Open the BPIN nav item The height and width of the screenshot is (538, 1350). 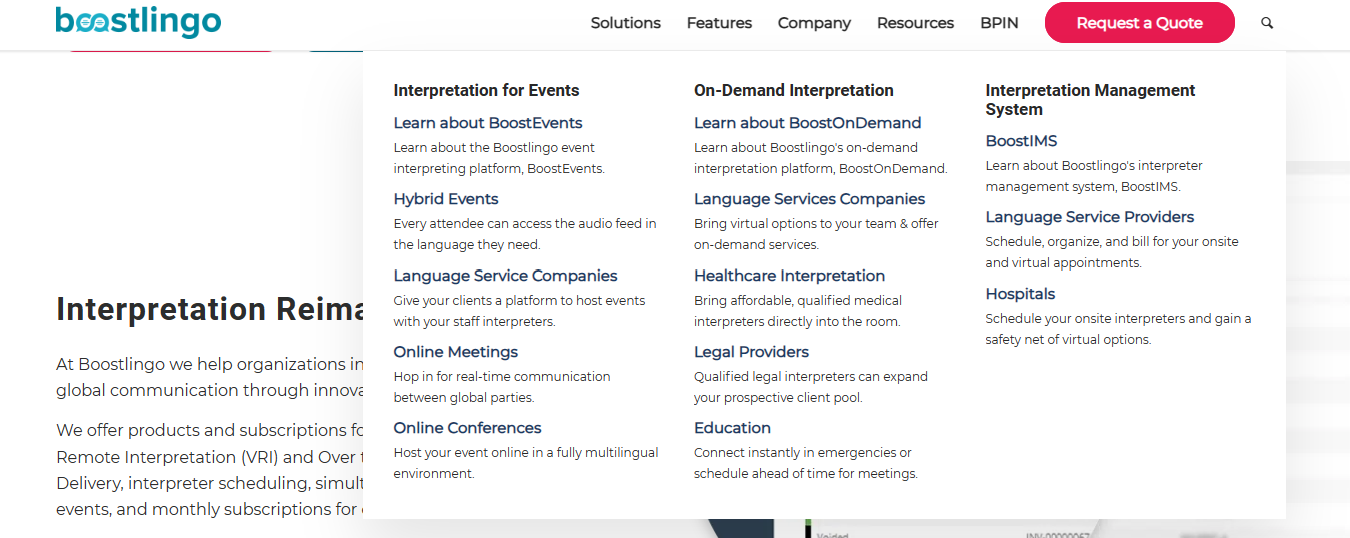click(x=999, y=23)
